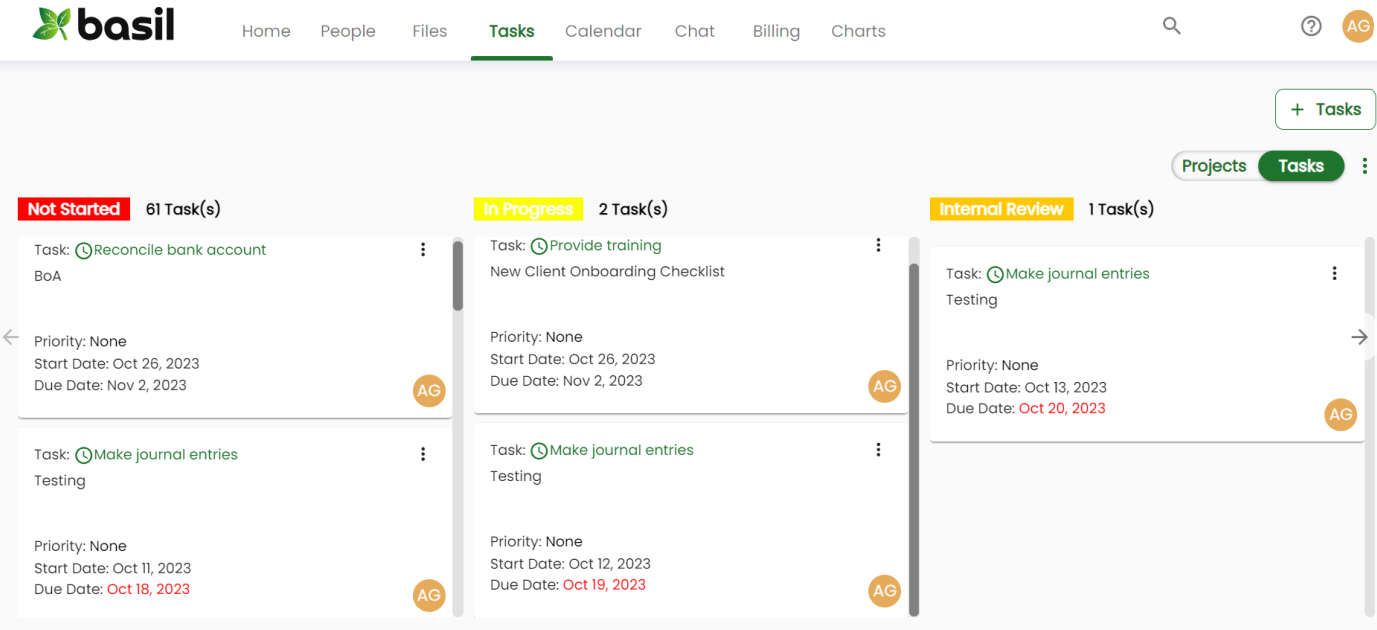The width and height of the screenshot is (1377, 630).
Task: Open the three-dot menu beside view toggle
Action: 1364,166
